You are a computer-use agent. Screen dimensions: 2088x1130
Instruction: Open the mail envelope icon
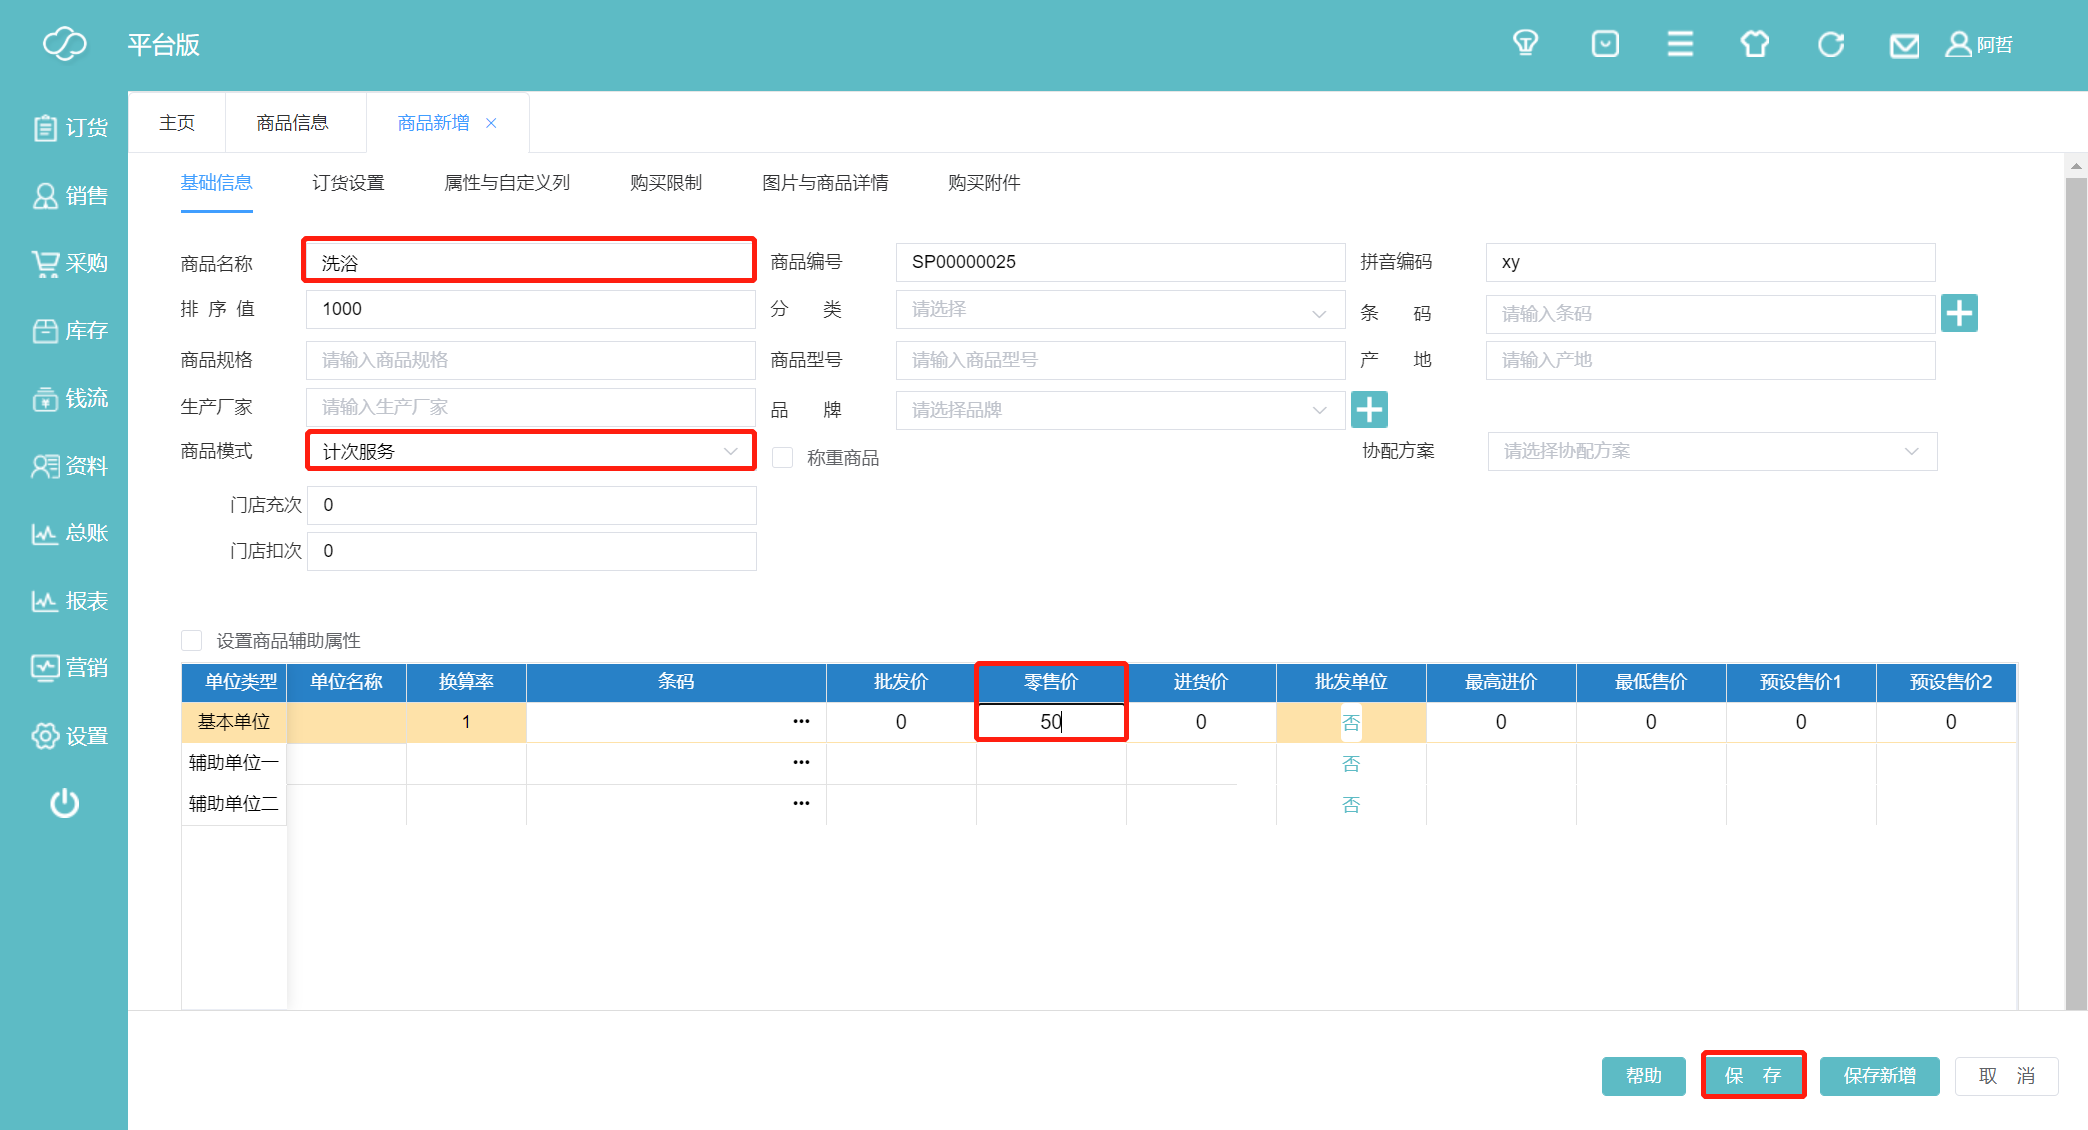(x=1904, y=46)
